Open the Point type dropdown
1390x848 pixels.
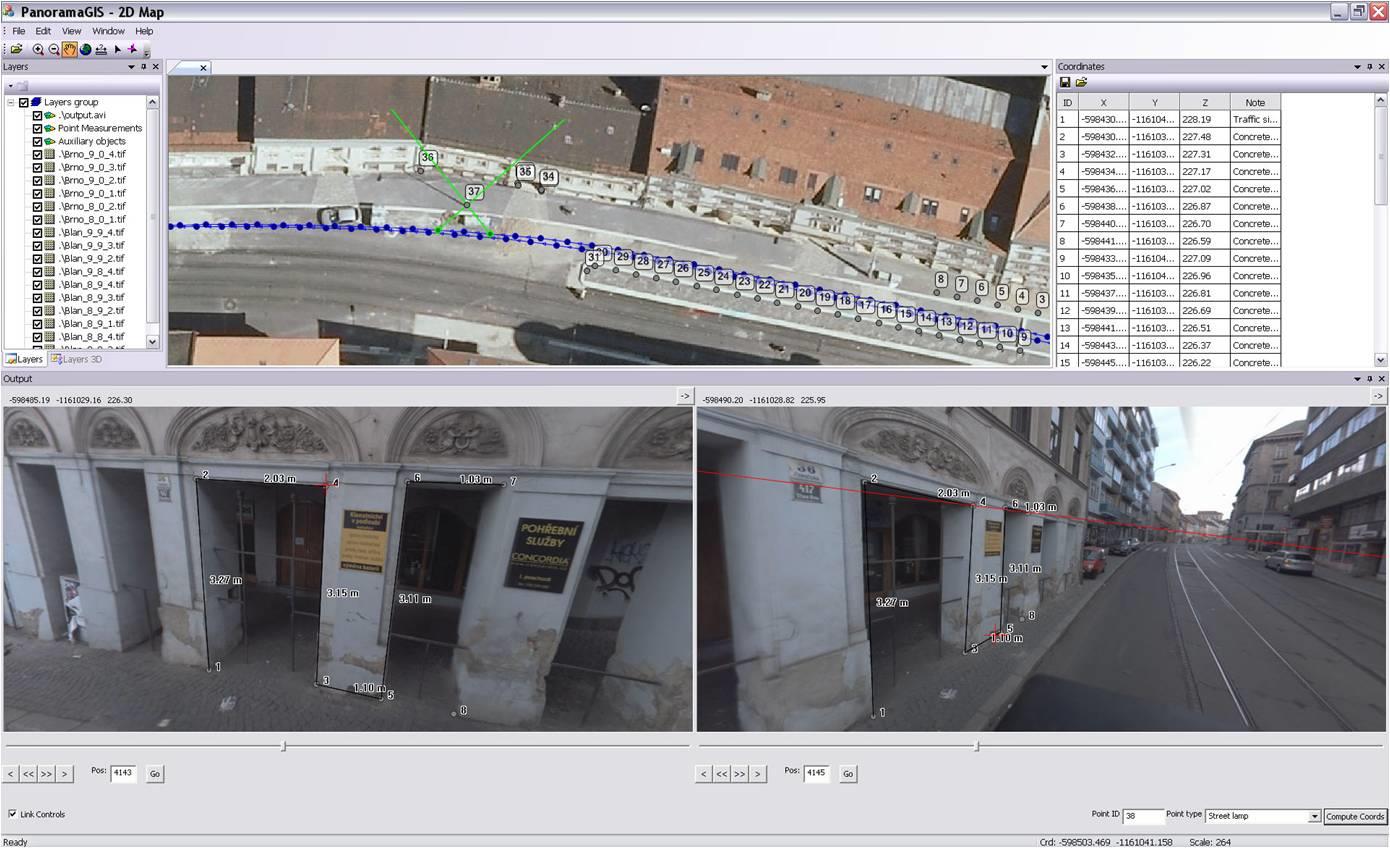(x=1314, y=817)
